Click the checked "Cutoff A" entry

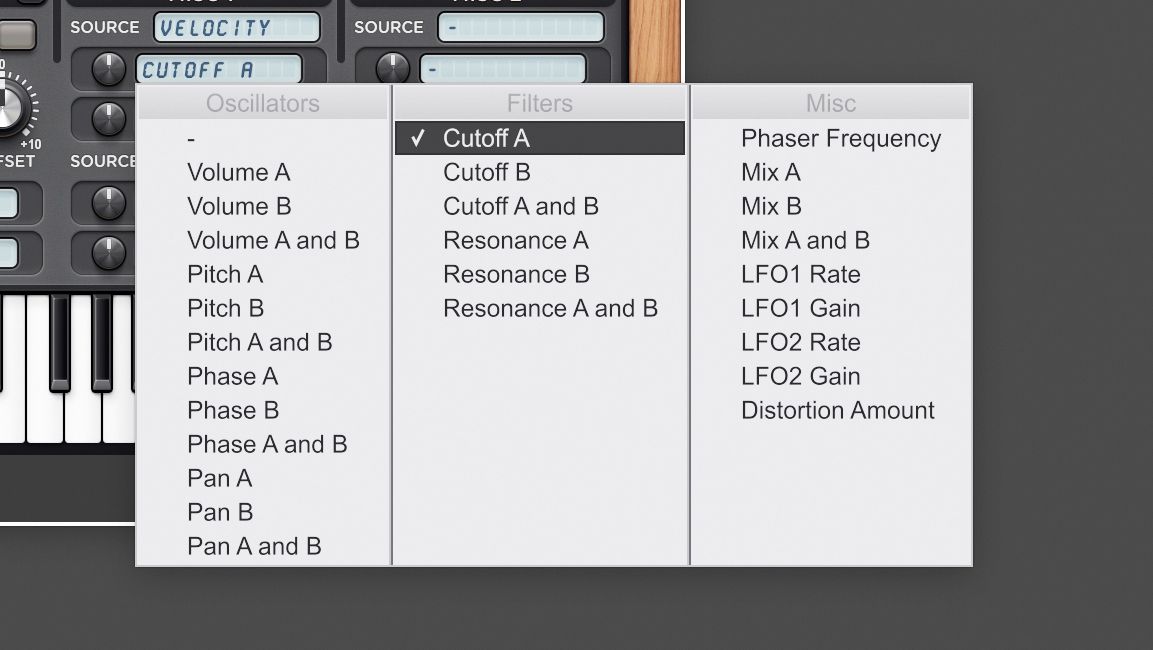[487, 138]
